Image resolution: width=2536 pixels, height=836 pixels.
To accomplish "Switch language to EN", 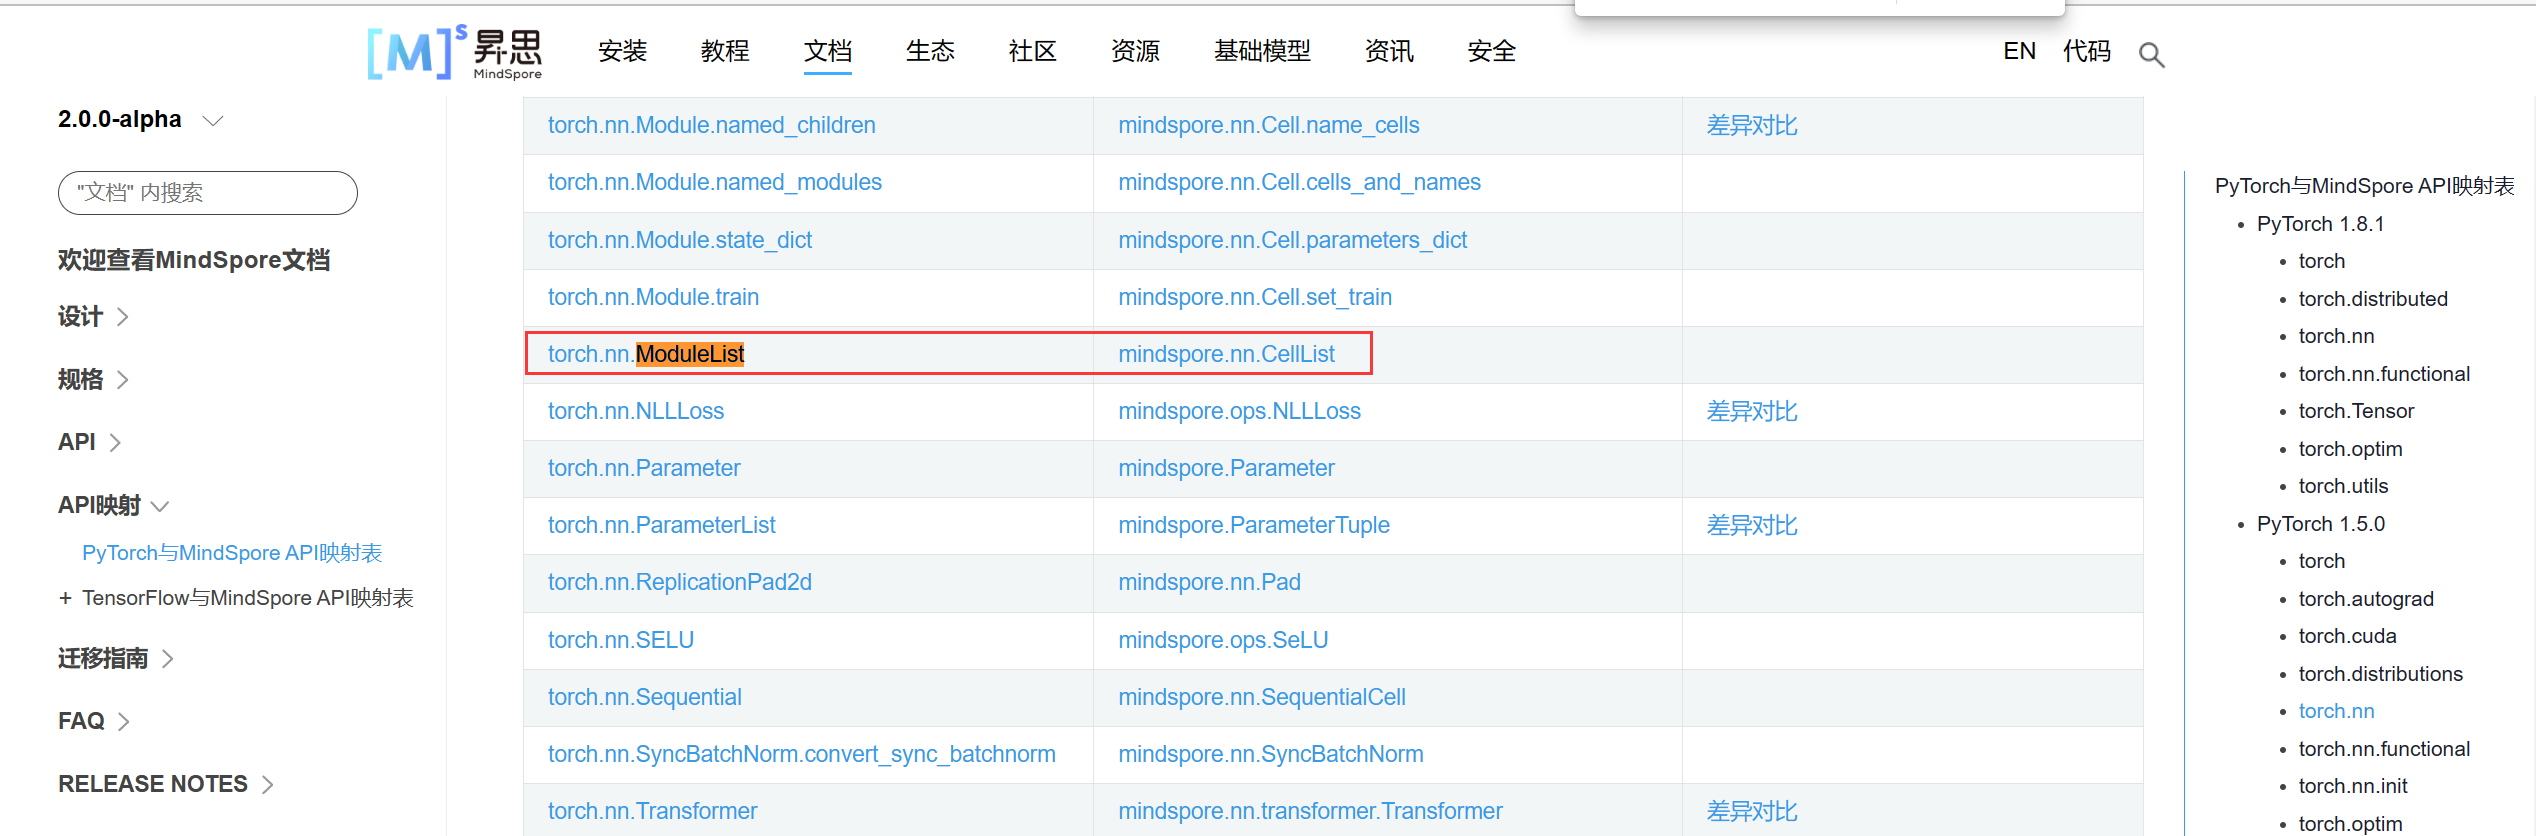I will pos(2019,51).
